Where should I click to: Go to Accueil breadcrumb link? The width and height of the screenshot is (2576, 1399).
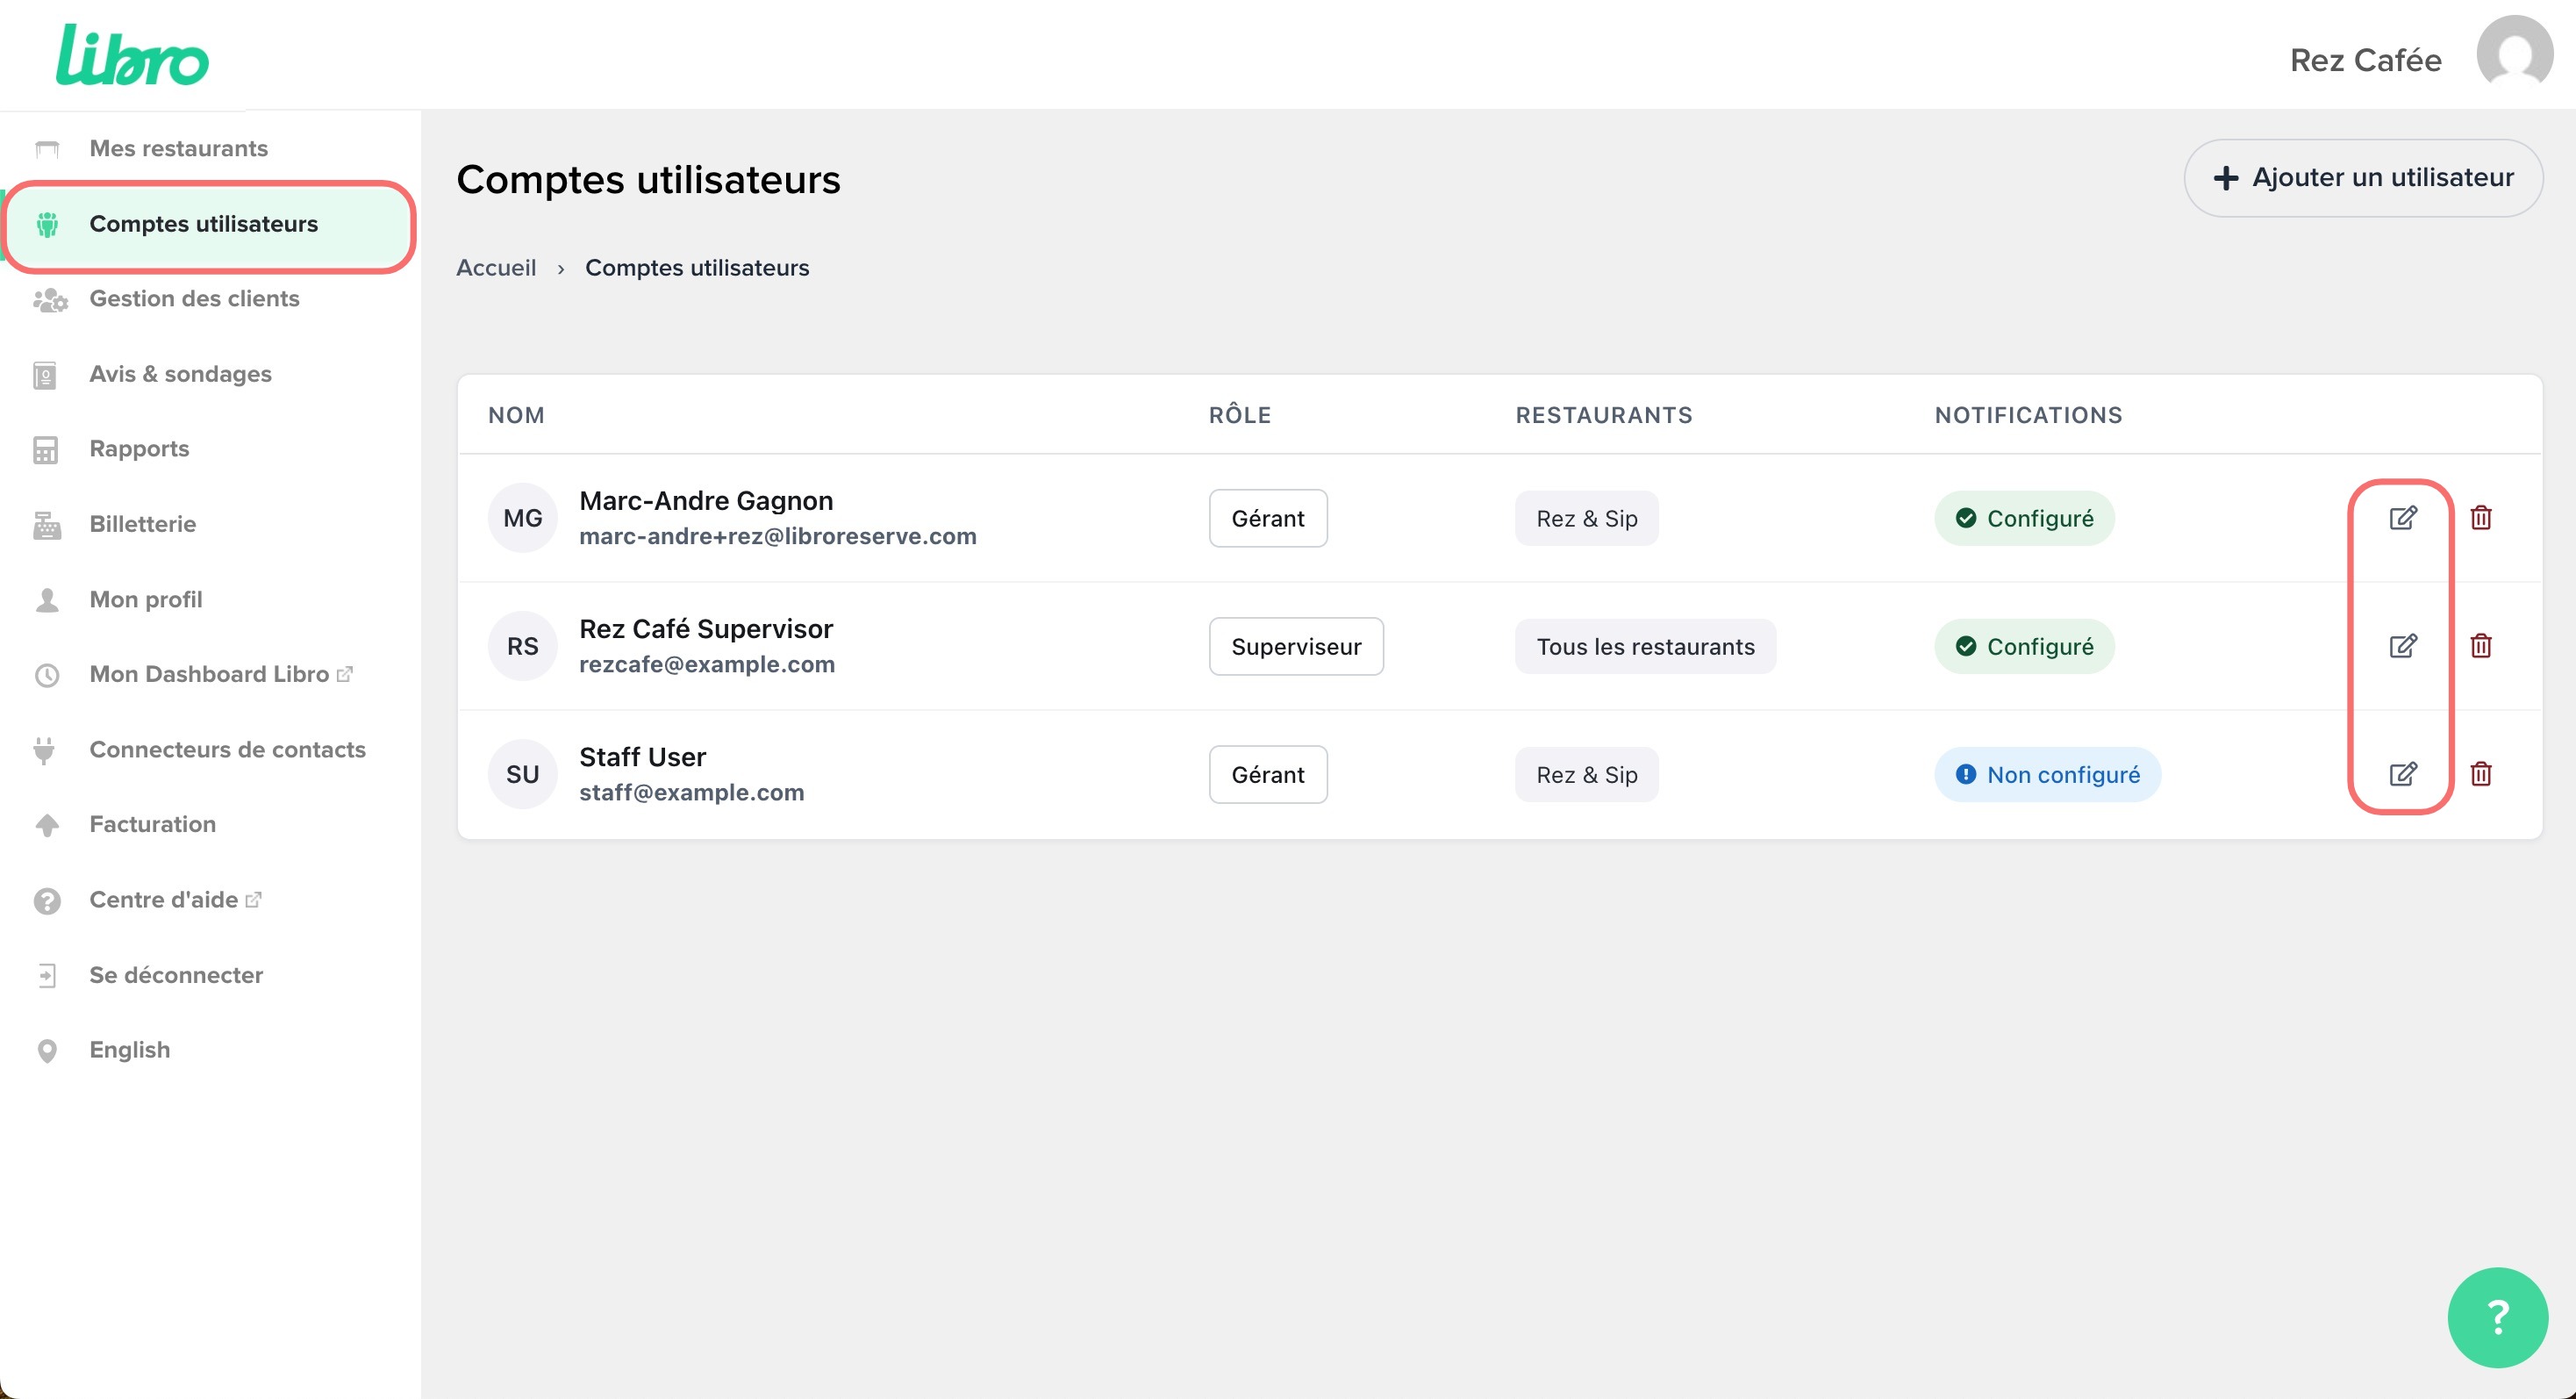coord(496,268)
